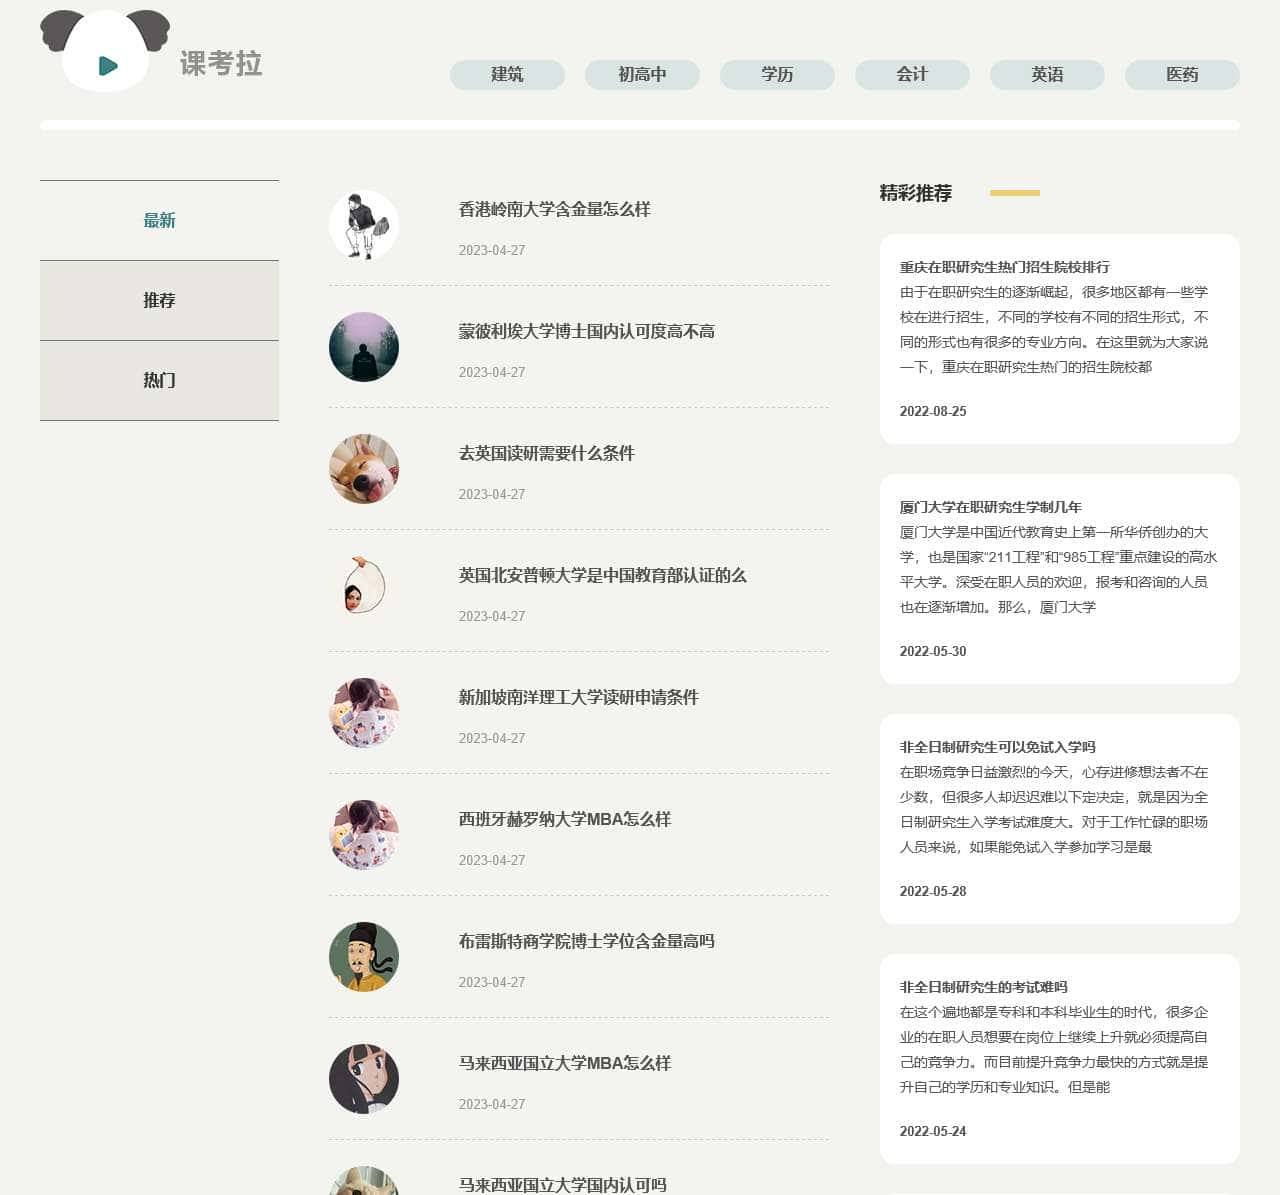The height and width of the screenshot is (1195, 1280).
Task: Open the 英语 category
Action: pyautogui.click(x=1047, y=75)
